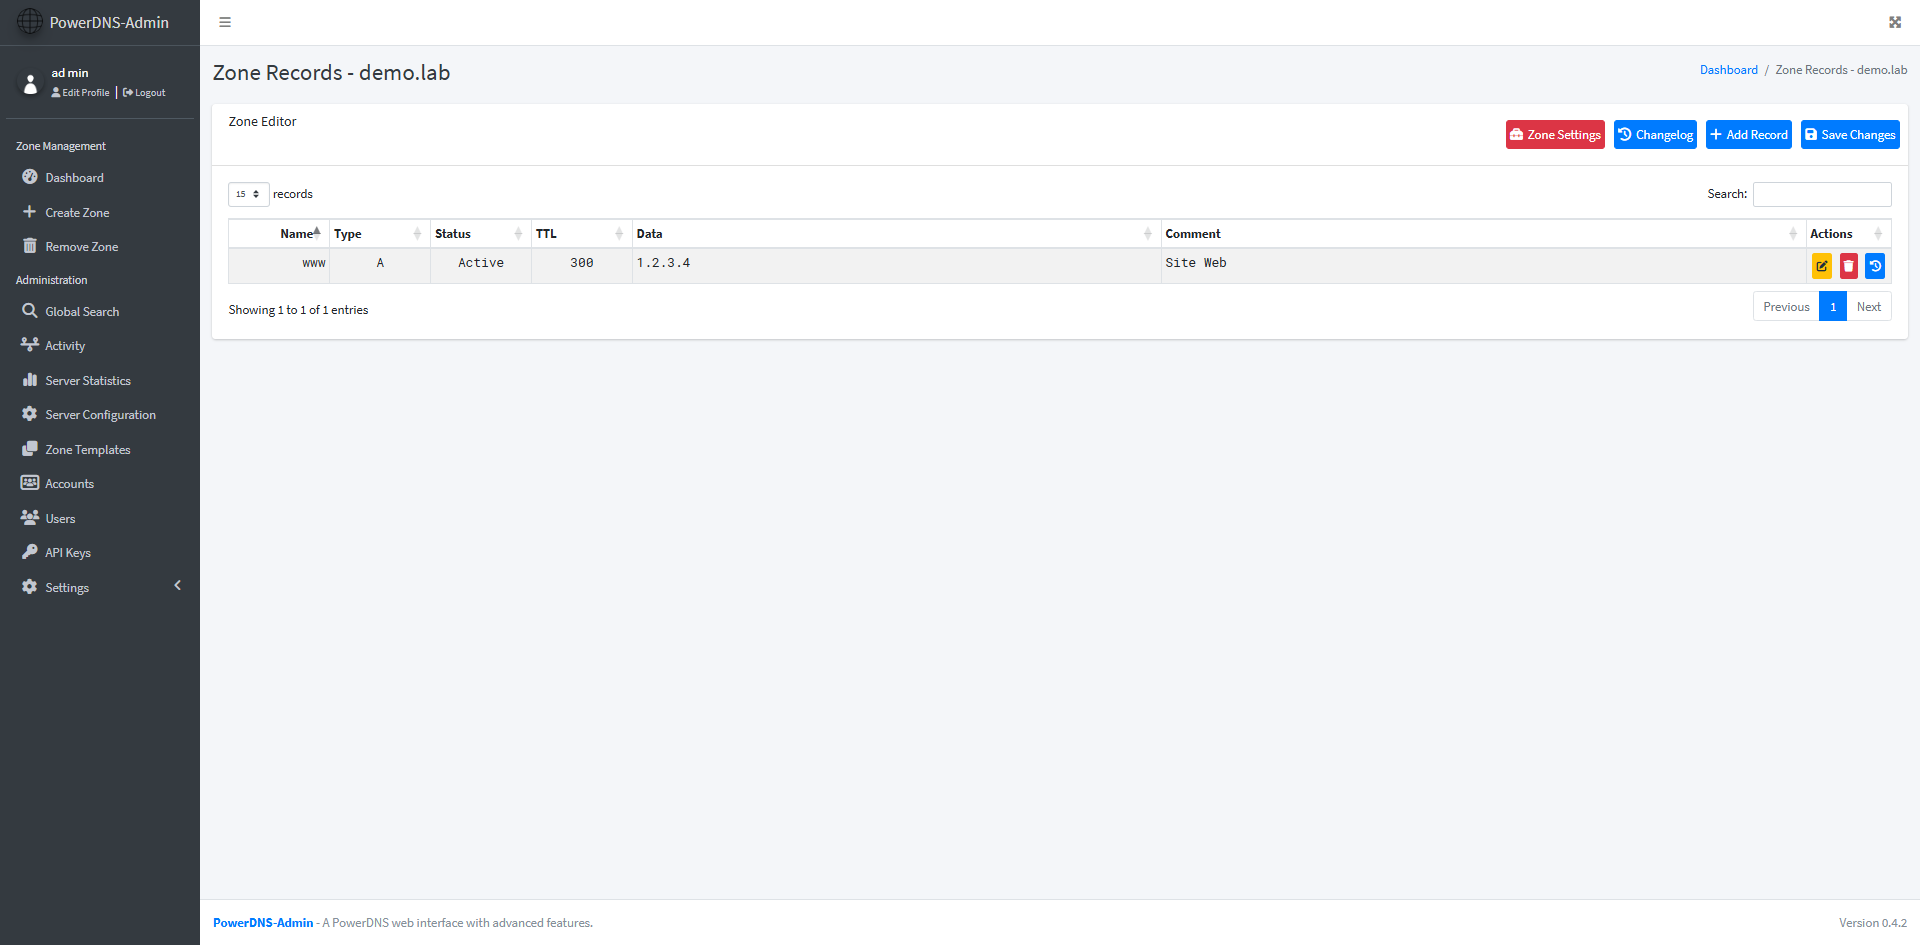Open Global Search in the sidebar
This screenshot has width=1920, height=945.
point(82,312)
